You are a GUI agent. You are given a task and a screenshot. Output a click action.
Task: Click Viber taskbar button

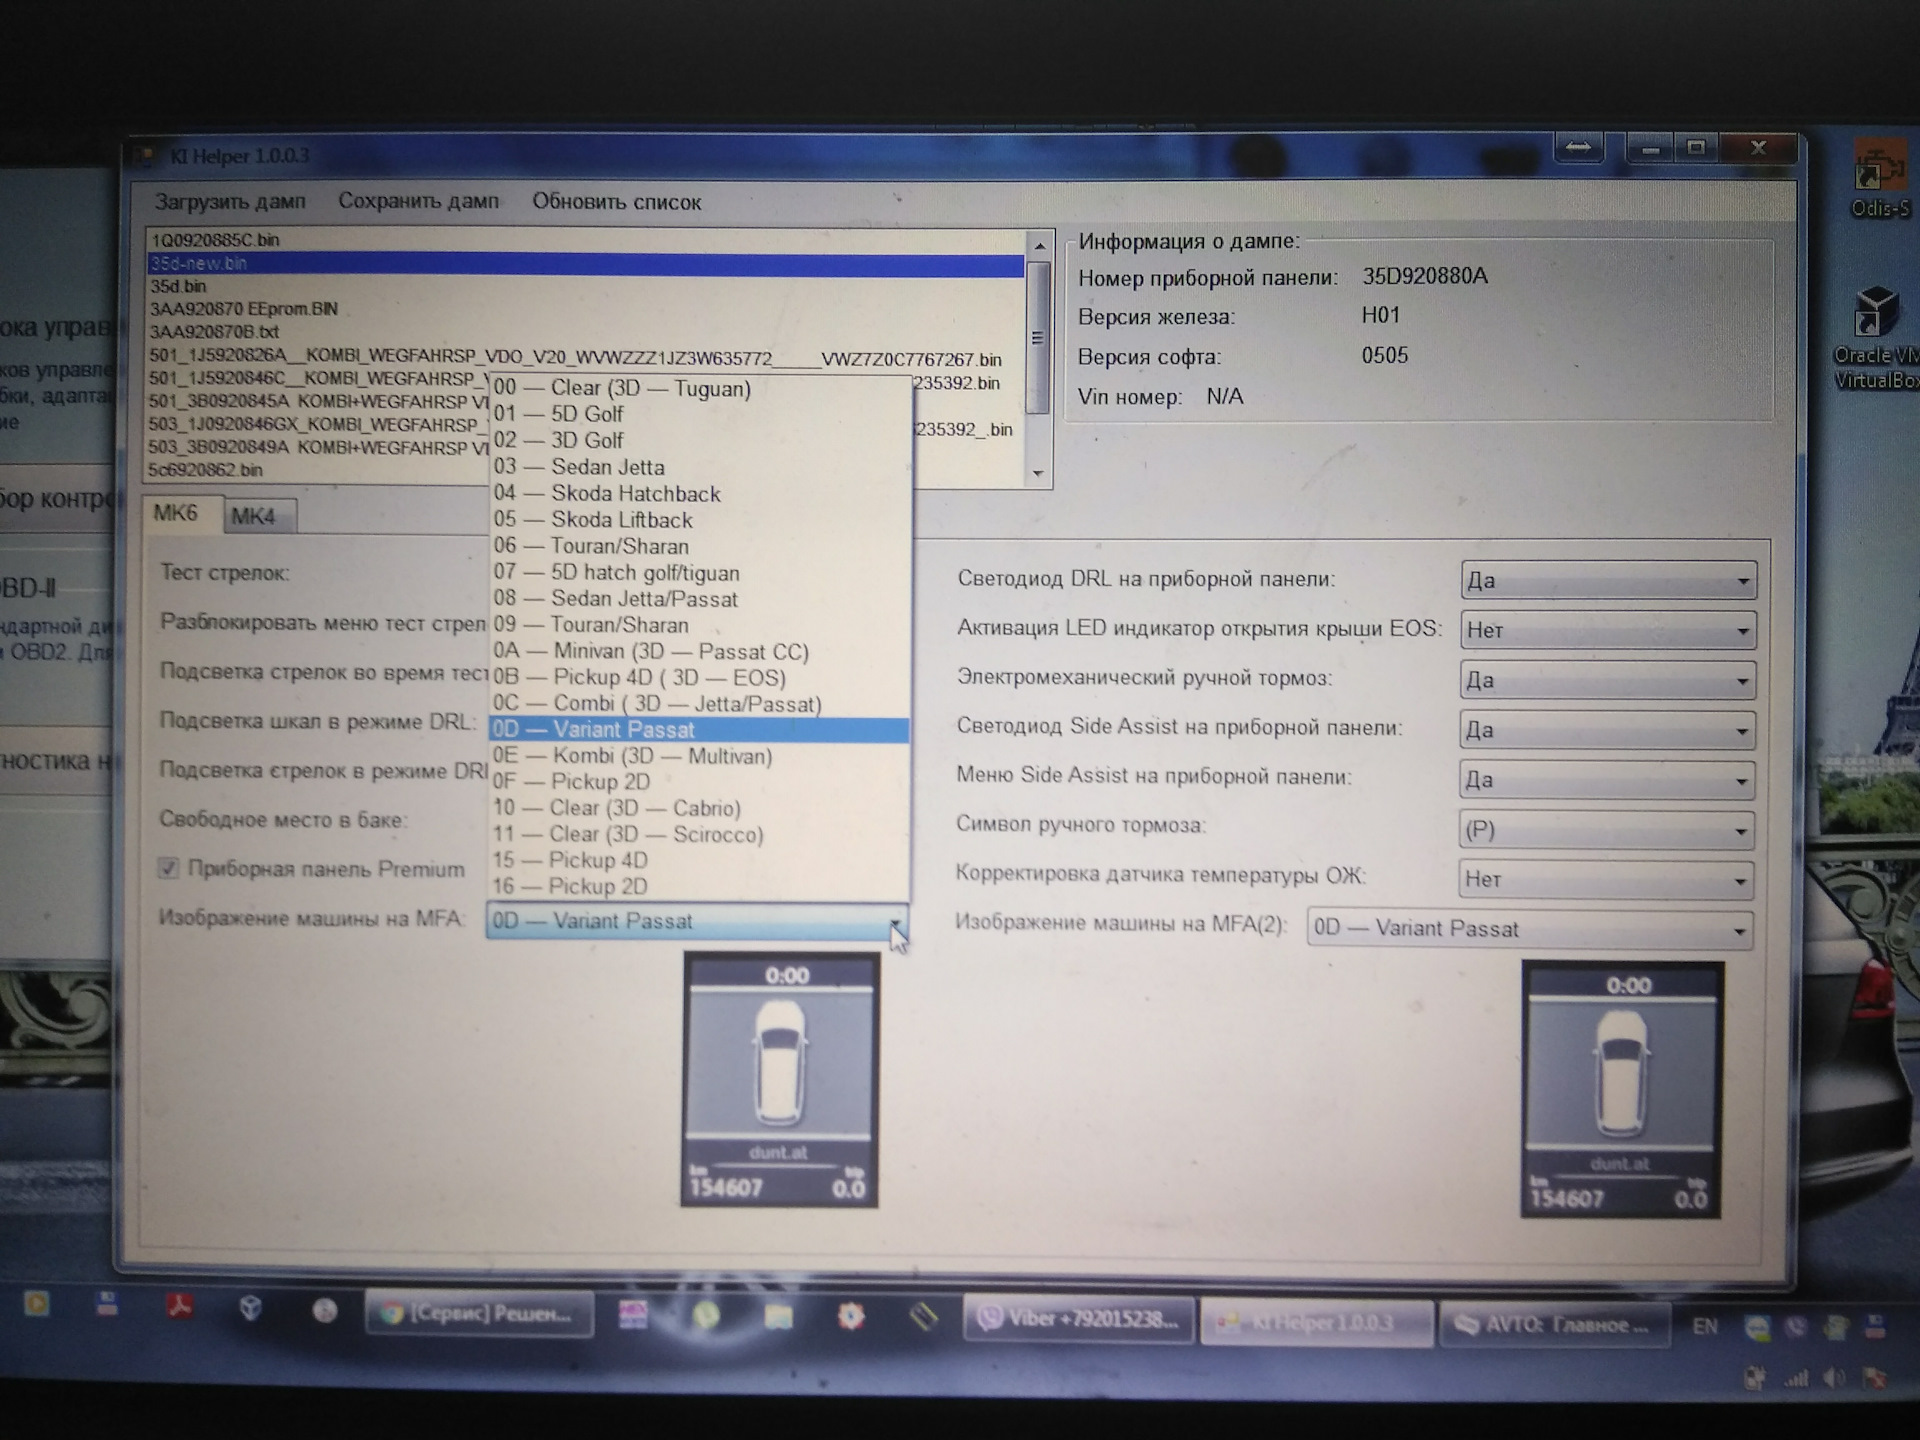(x=1078, y=1319)
